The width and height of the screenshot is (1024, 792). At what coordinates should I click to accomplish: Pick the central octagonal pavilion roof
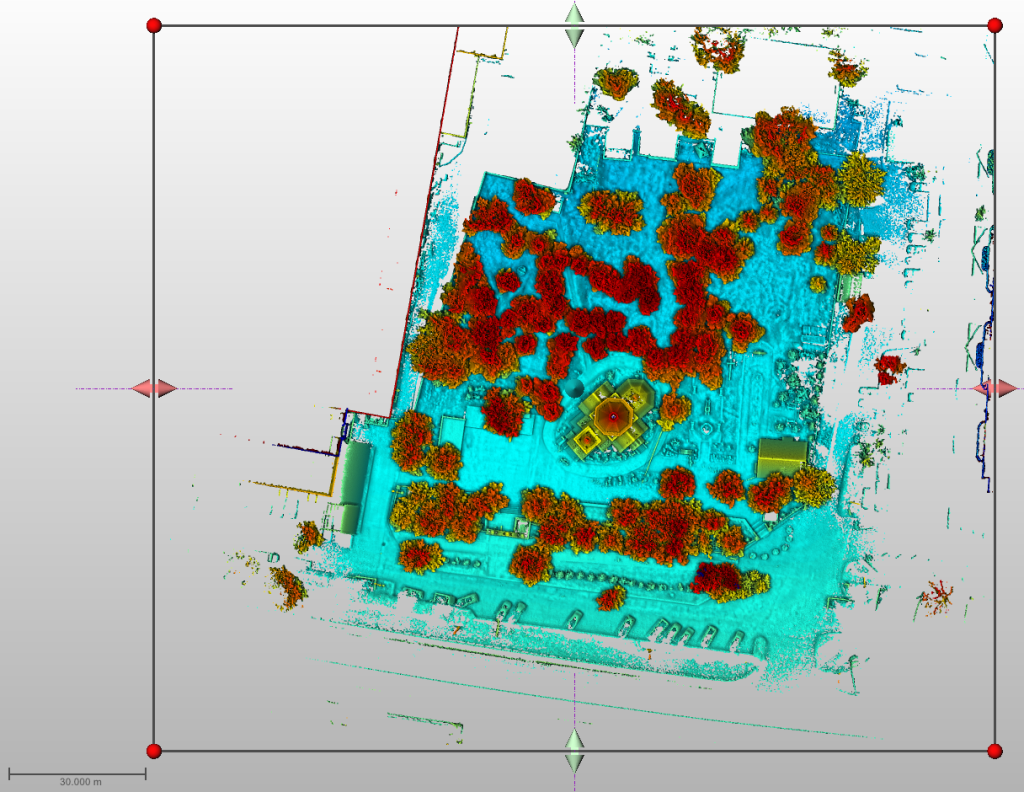pos(610,412)
